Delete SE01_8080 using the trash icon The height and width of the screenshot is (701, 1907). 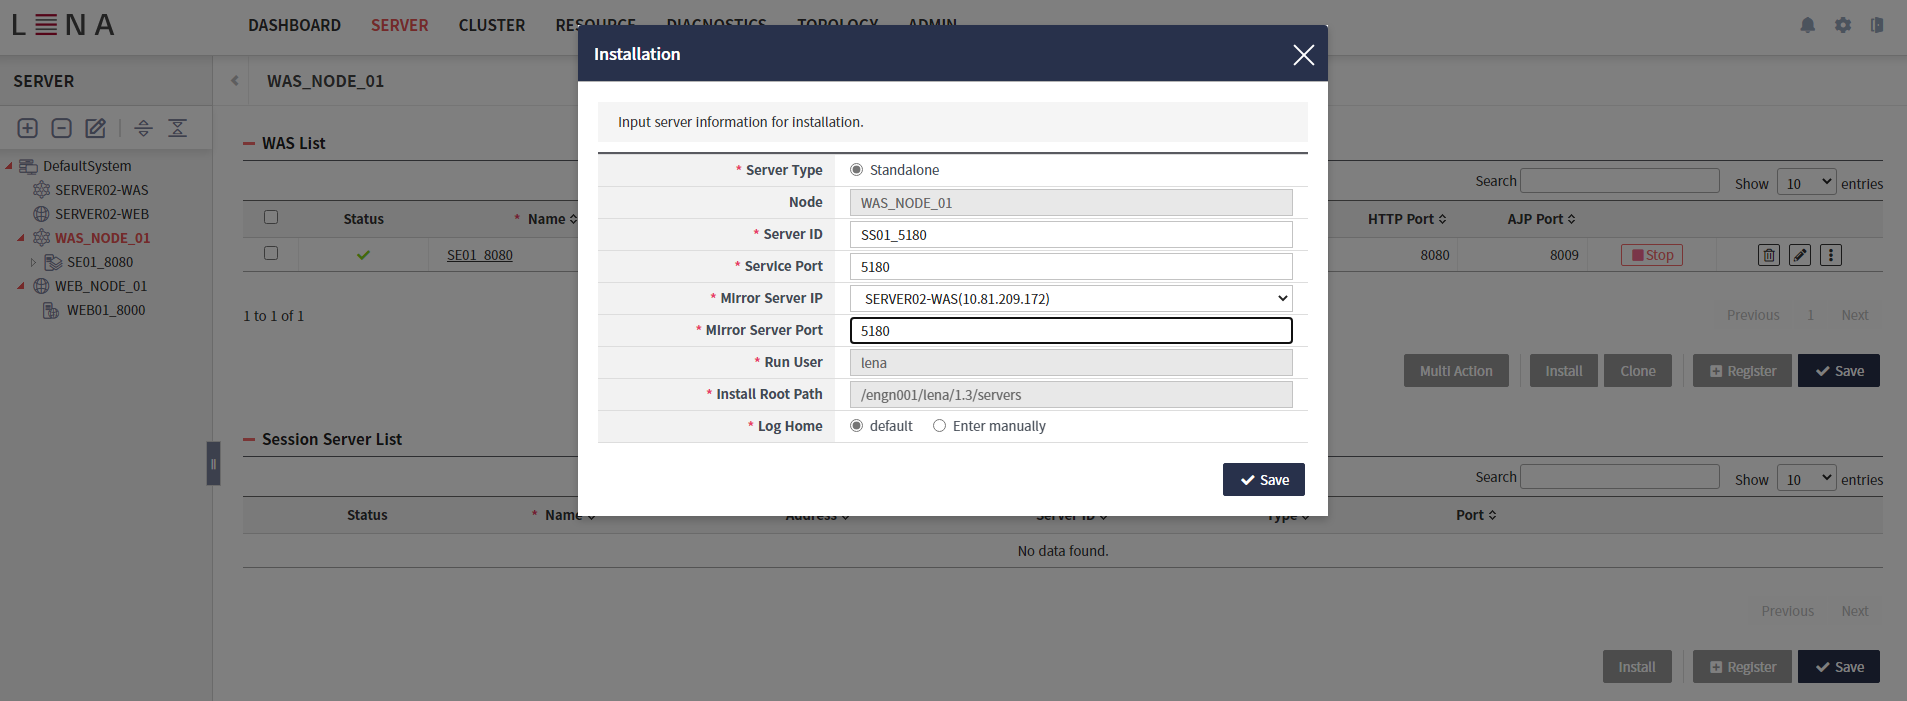coord(1768,255)
